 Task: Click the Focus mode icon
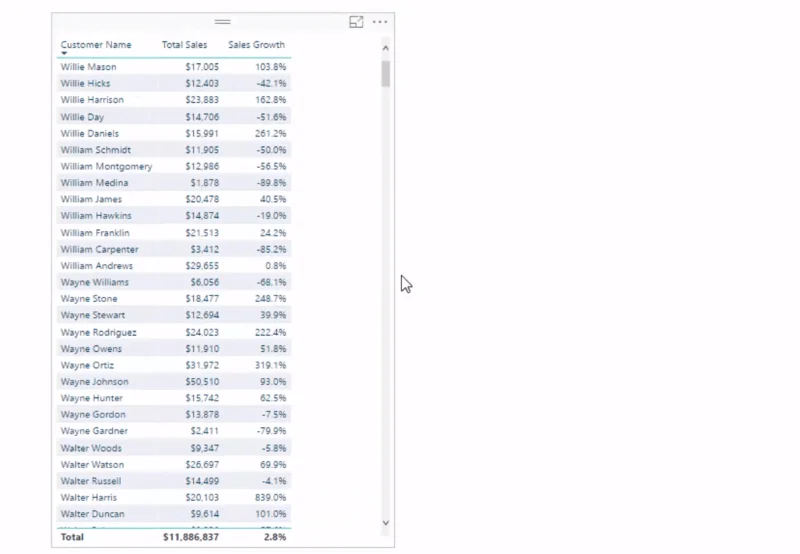356,22
